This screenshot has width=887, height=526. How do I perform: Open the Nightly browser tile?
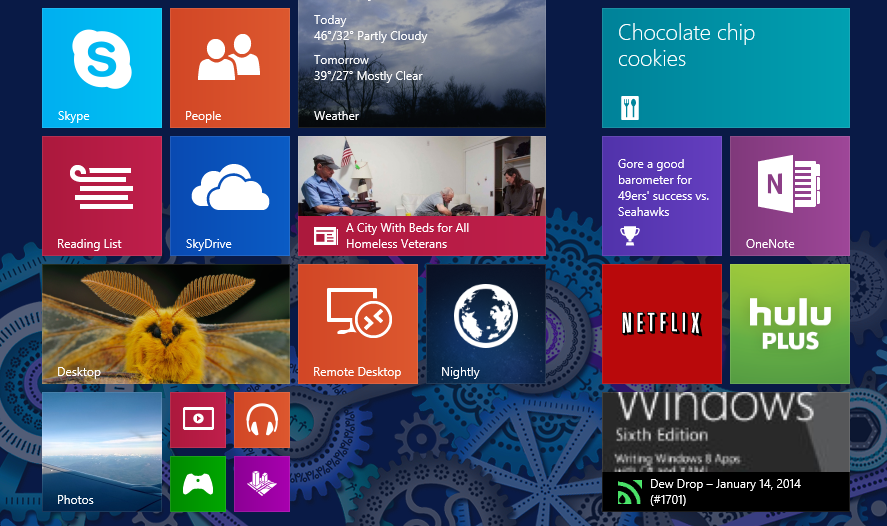(486, 324)
